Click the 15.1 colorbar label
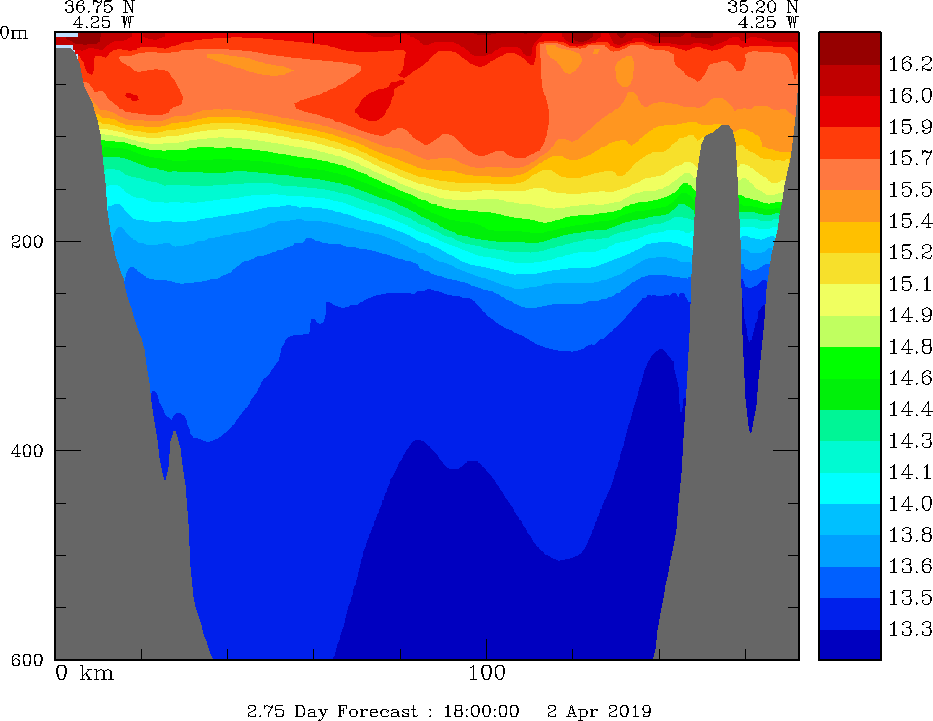Viewport: 933px width, 721px height. pyautogui.click(x=910, y=284)
